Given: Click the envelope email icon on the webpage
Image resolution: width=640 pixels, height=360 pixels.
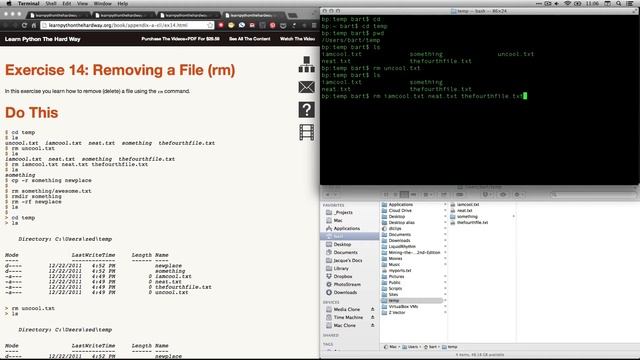Looking at the screenshot, I should tap(307, 87).
